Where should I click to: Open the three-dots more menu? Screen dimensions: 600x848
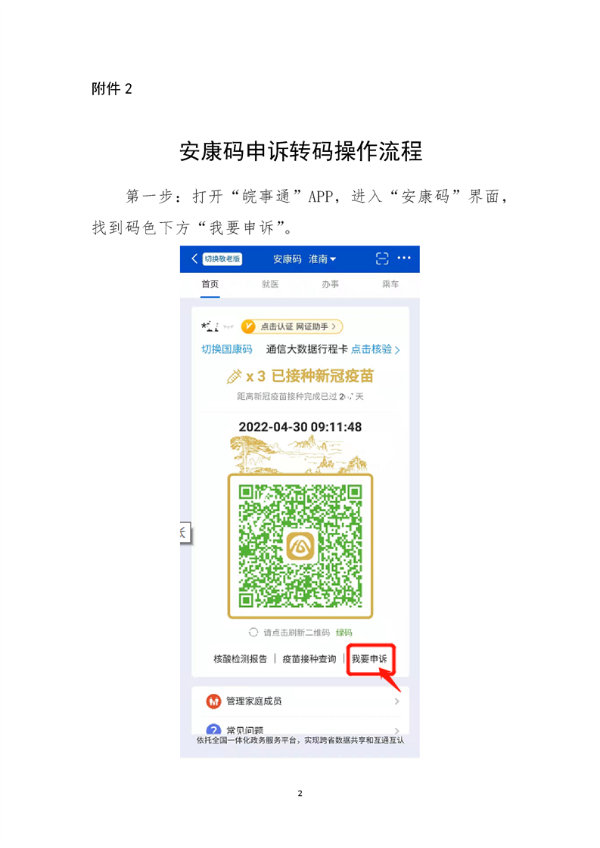point(404,258)
